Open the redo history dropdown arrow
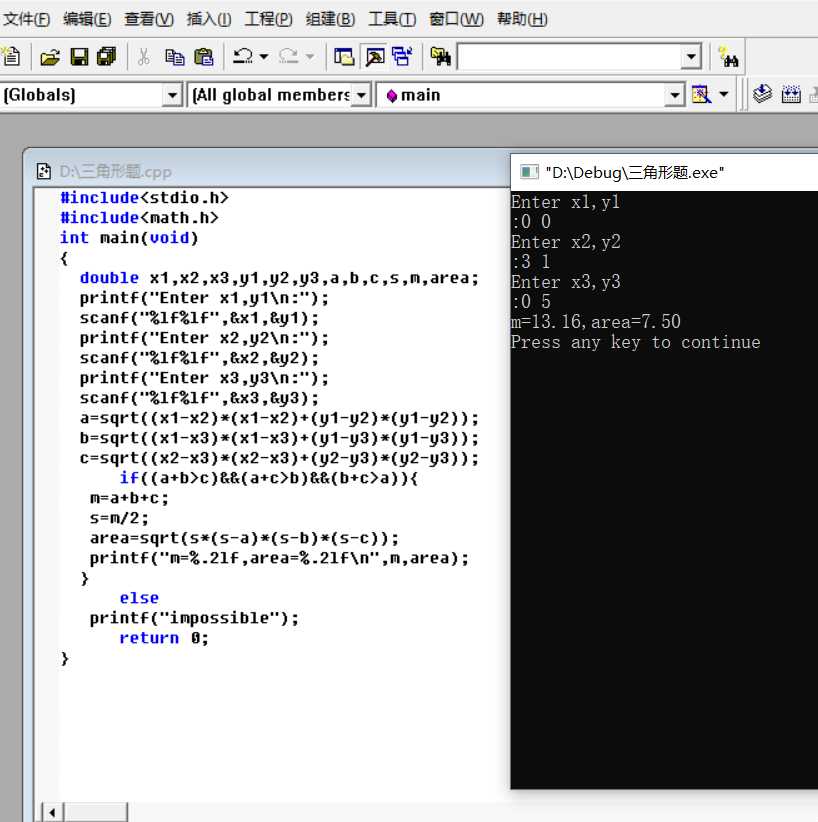 (310, 56)
